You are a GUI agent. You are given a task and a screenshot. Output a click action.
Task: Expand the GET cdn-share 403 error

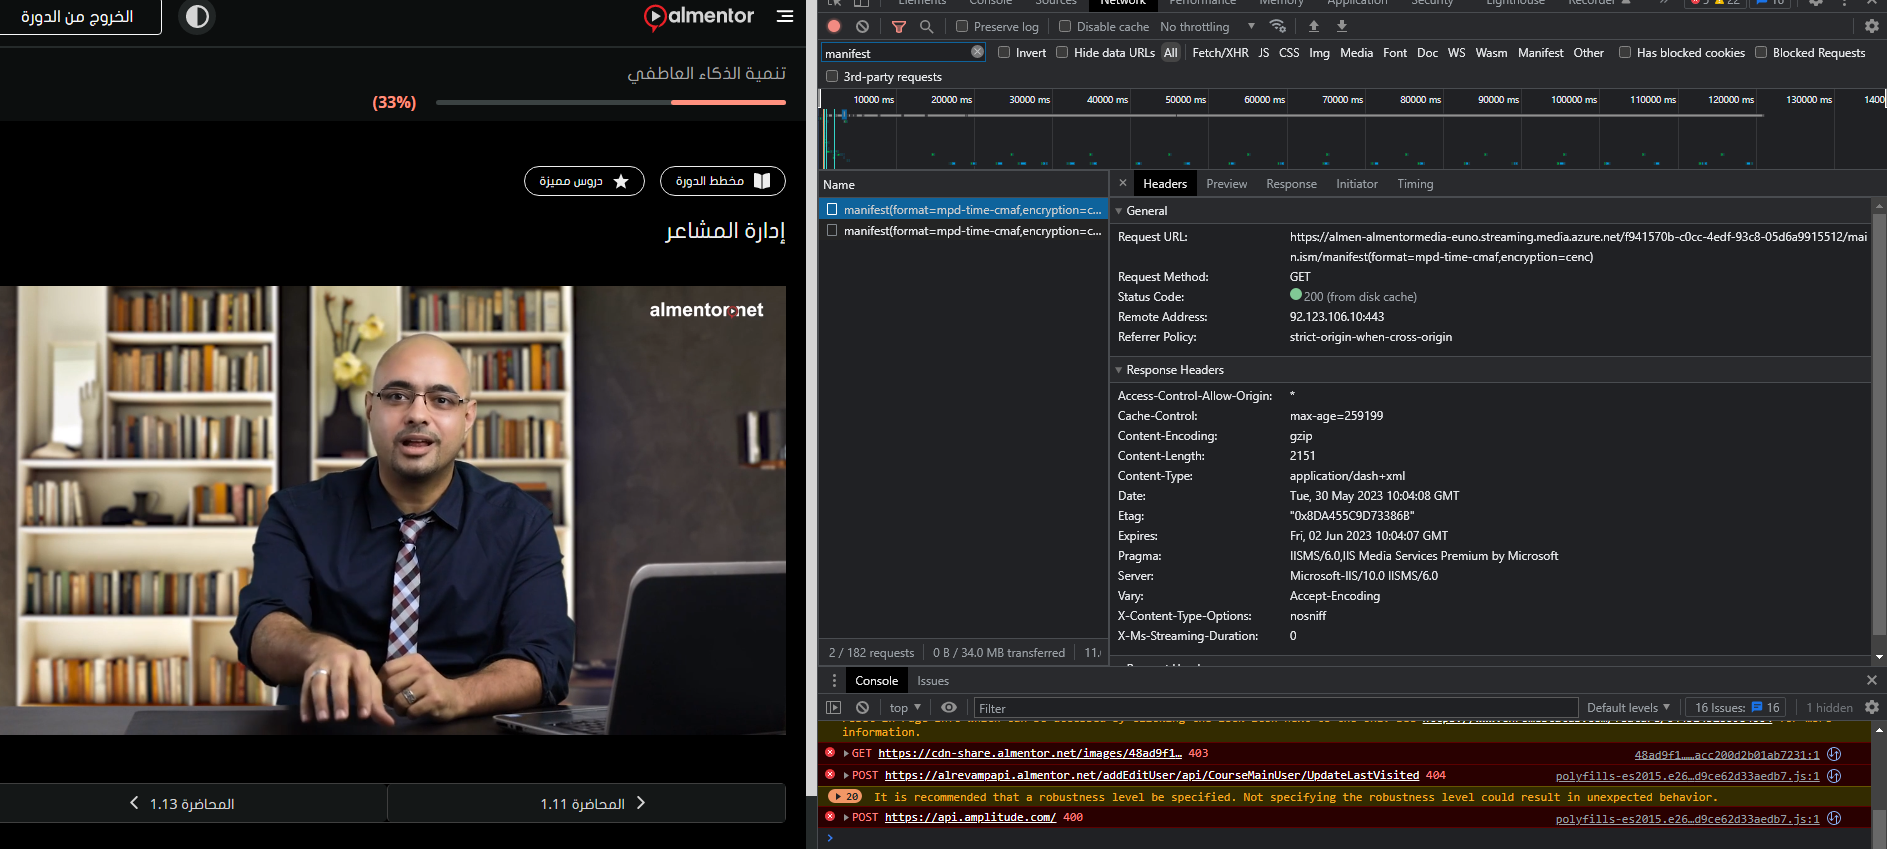[846, 754]
